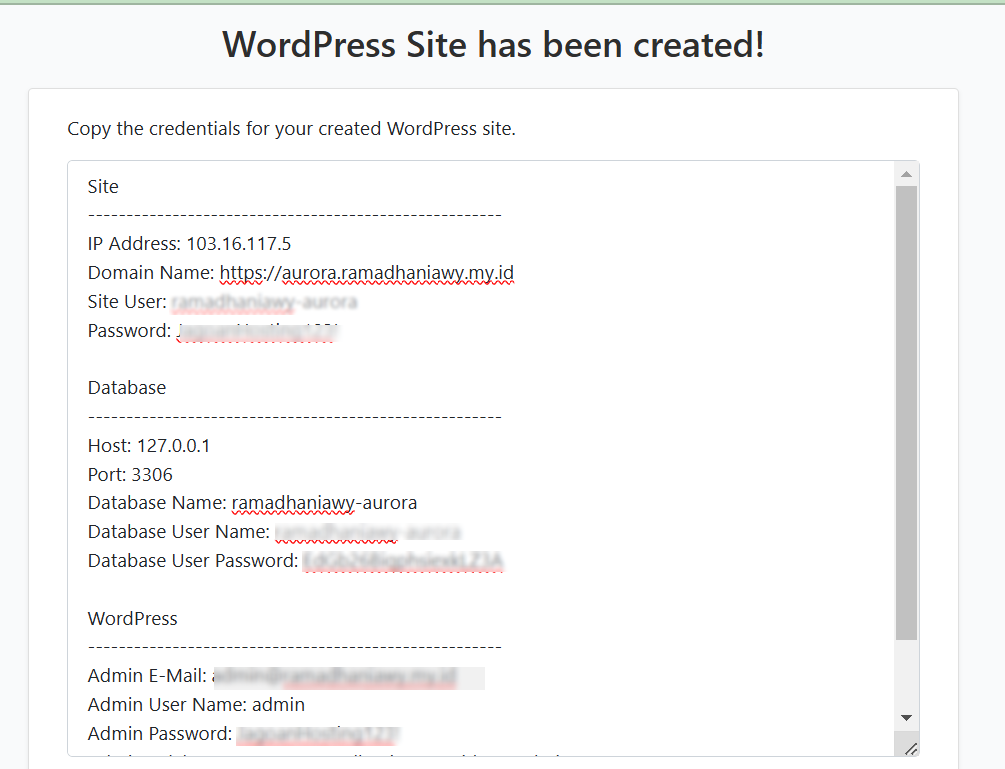The height and width of the screenshot is (769, 1005).
Task: Click the 'Admin User Name: admin' line
Action: pyautogui.click(x=196, y=705)
